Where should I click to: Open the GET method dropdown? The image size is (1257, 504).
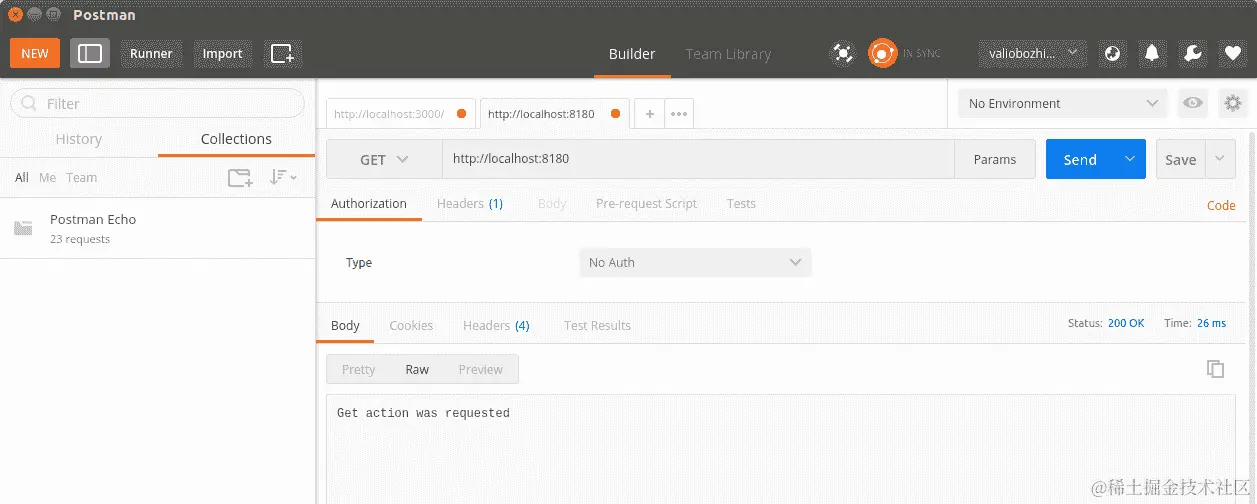pyautogui.click(x=385, y=159)
